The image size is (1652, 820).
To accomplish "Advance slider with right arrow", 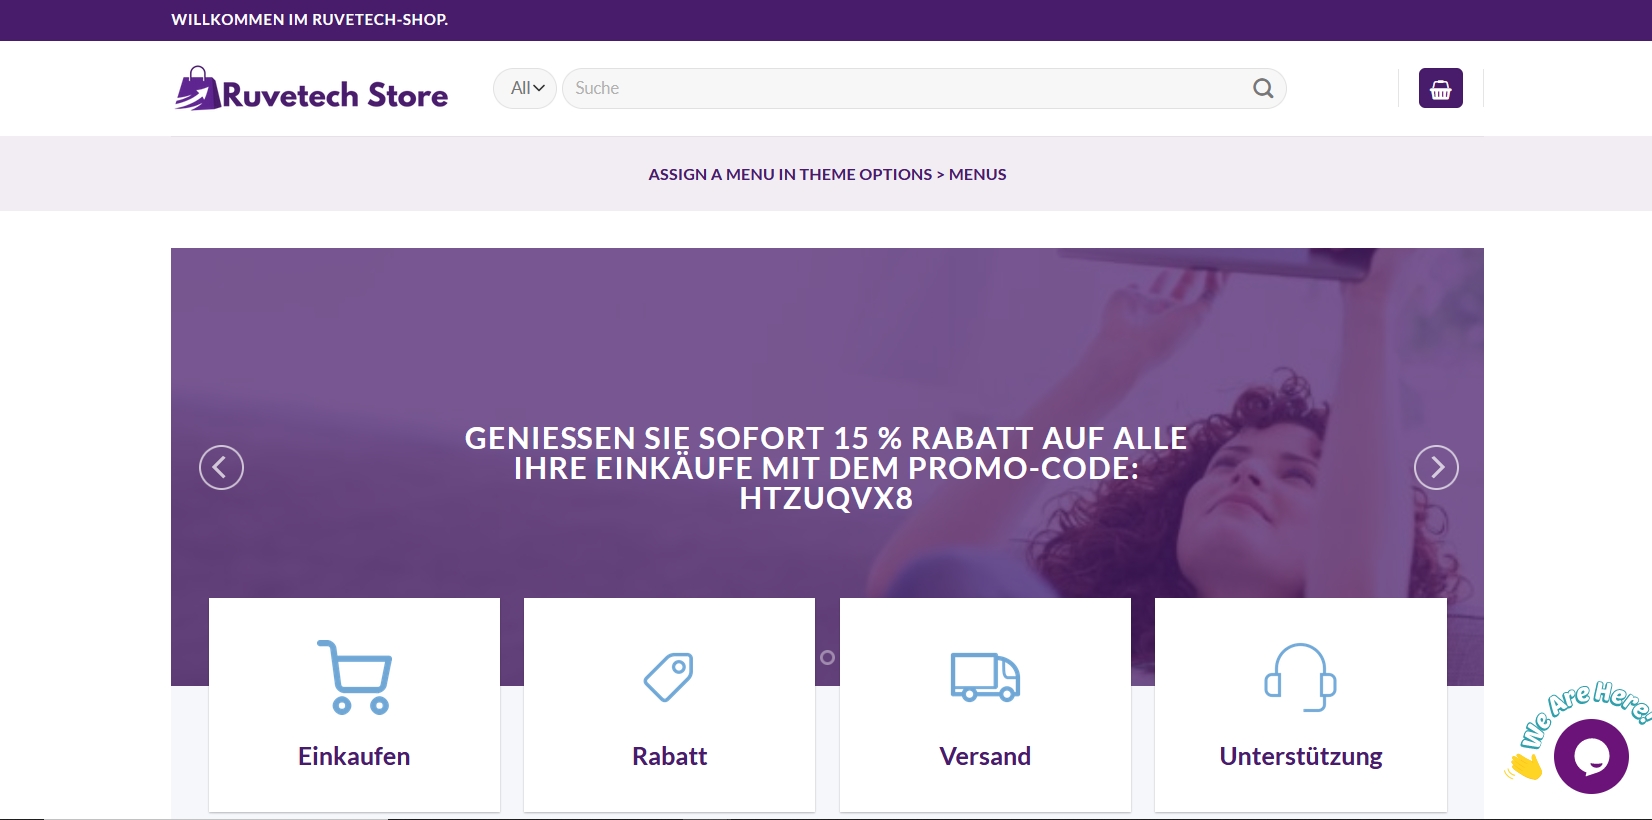I will (1436, 467).
